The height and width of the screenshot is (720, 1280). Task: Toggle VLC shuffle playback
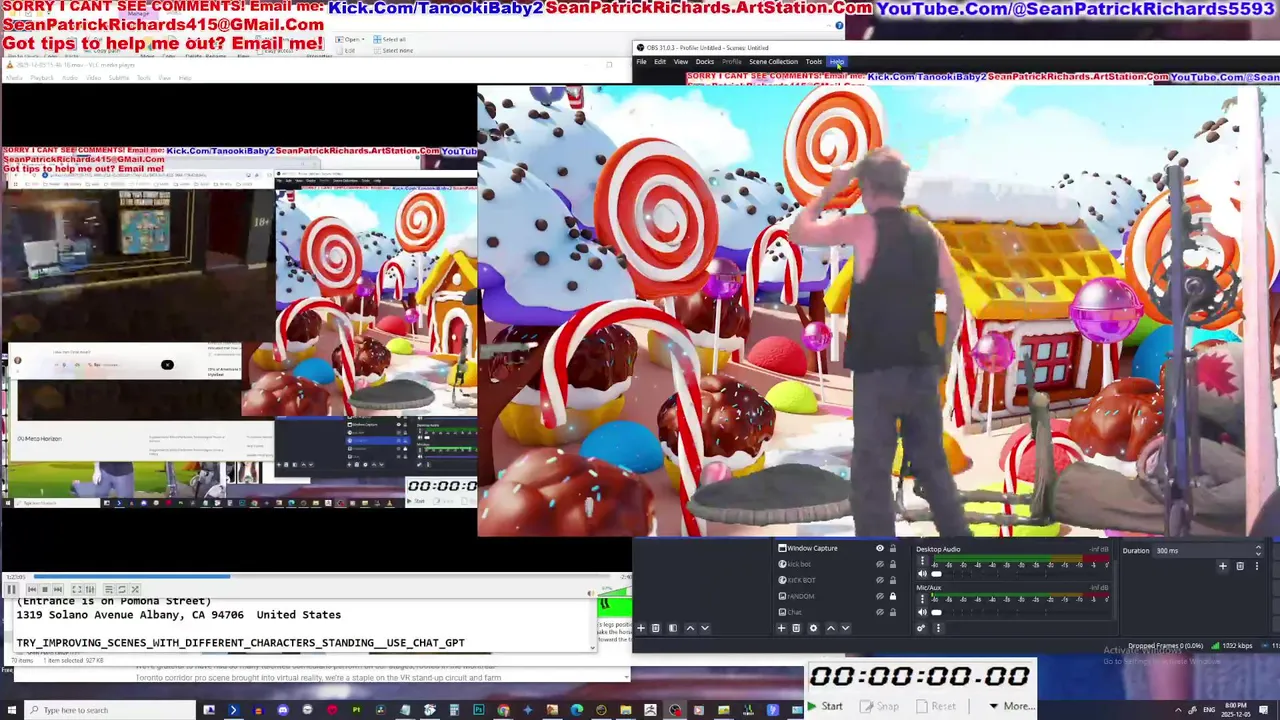pos(135,589)
